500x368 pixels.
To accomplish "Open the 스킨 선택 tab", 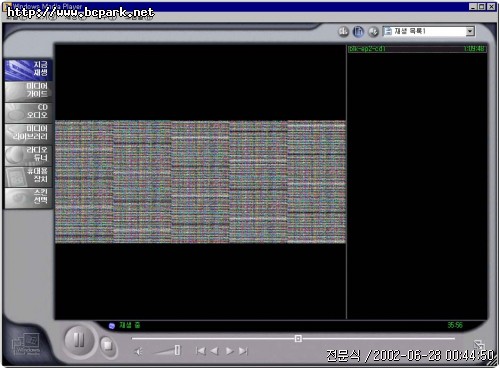I will (28, 198).
